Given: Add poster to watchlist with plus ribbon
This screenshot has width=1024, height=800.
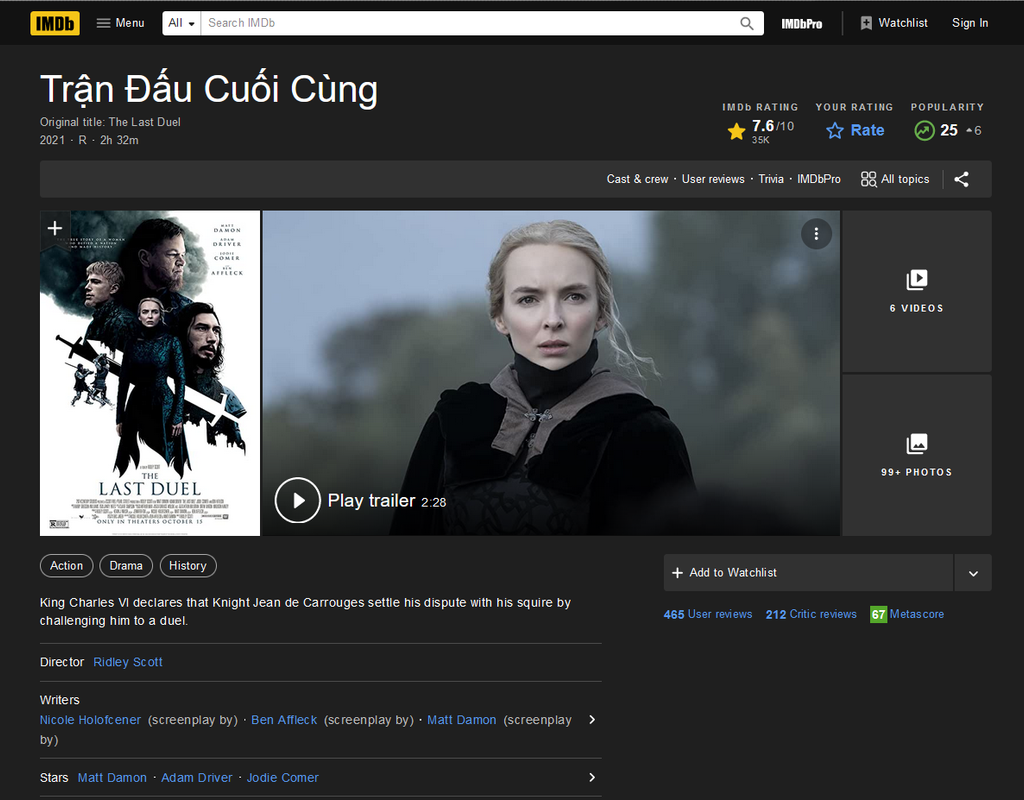Looking at the screenshot, I should [x=55, y=228].
